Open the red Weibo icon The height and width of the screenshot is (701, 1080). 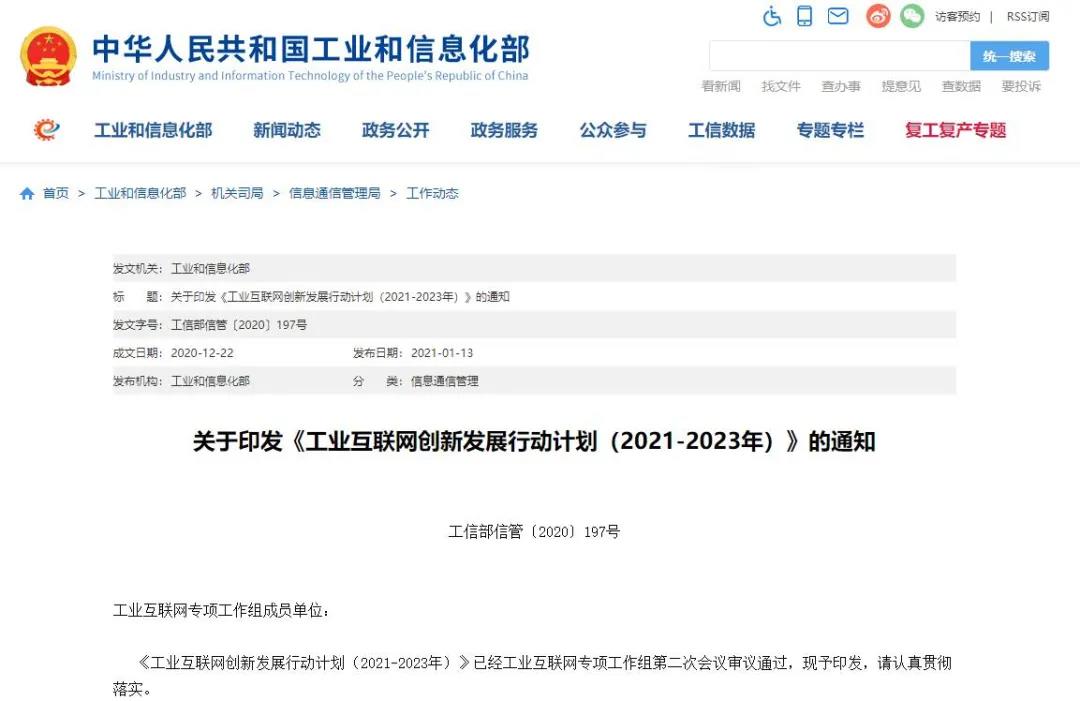click(x=878, y=16)
